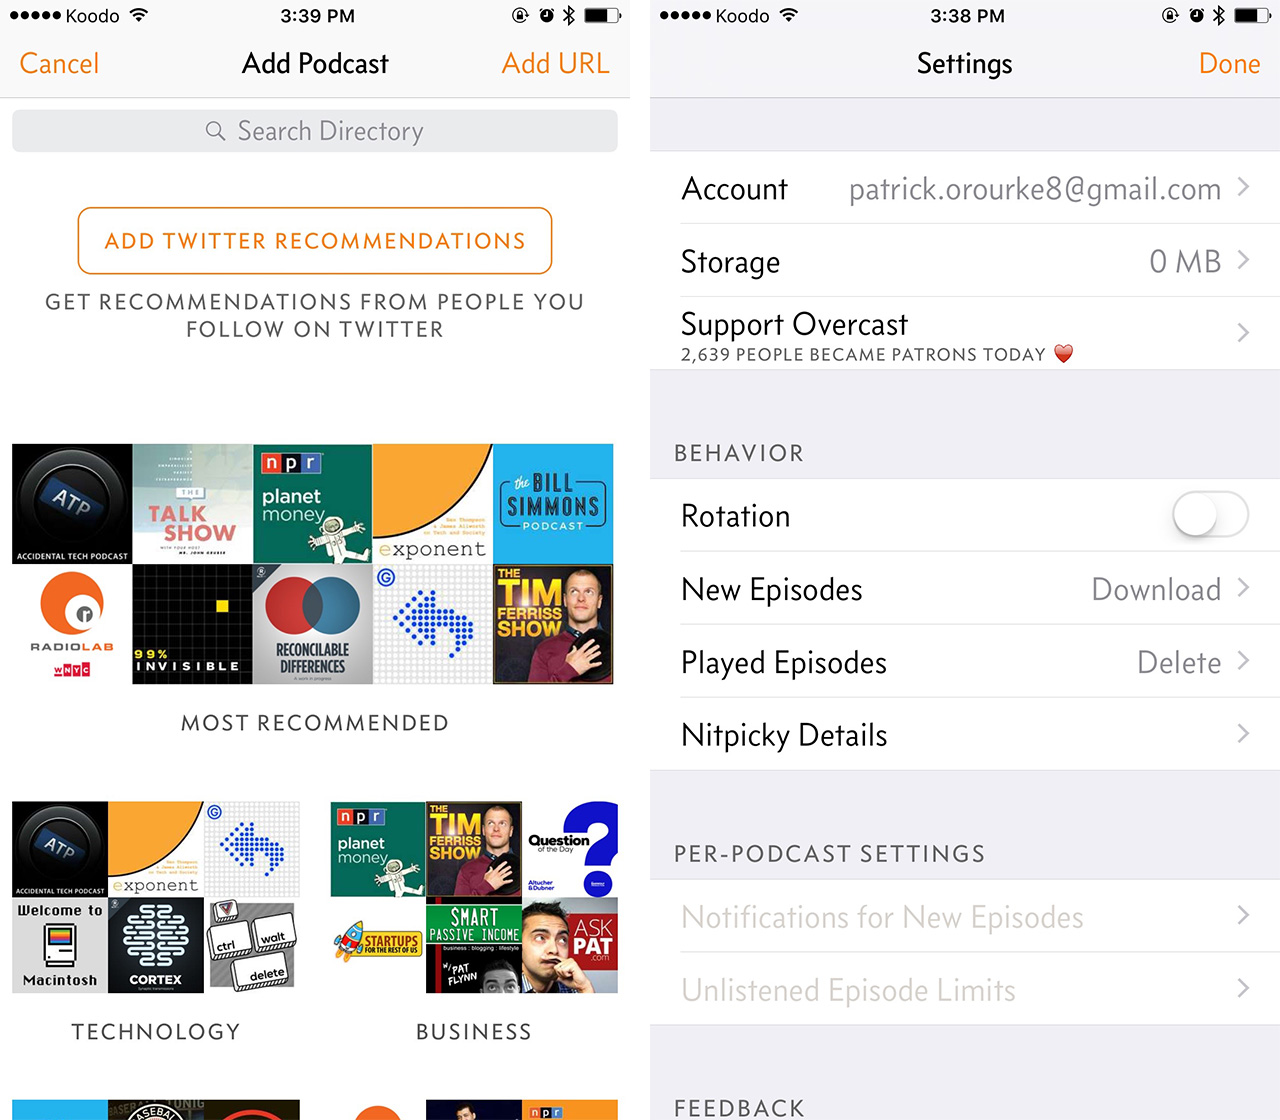Screen dimensions: 1280x1120
Task: Open the Account settings row
Action: (x=965, y=189)
